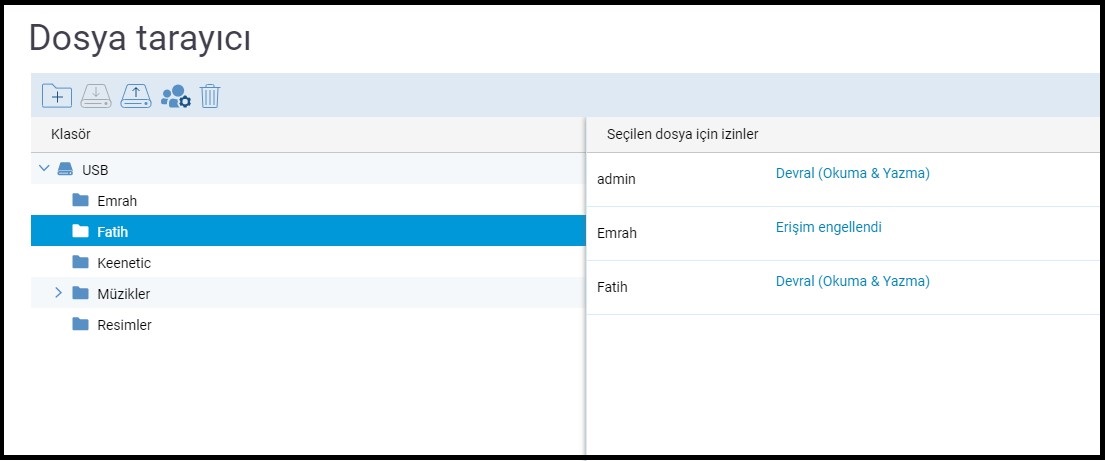Click the download to drive toolbar icon
Image resolution: width=1105 pixels, height=461 pixels.
96,96
